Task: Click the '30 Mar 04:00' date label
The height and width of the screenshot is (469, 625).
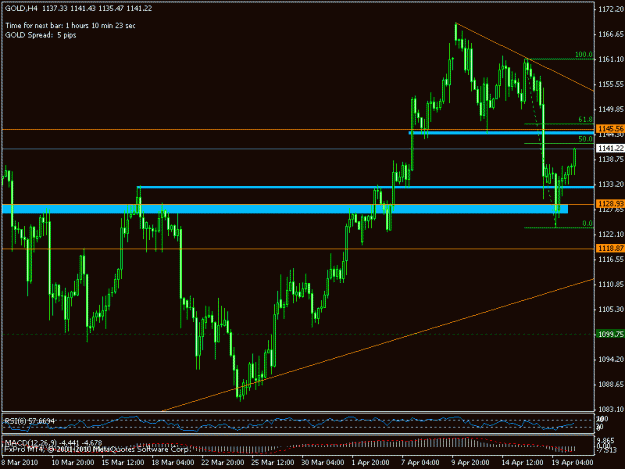Action: pos(322,463)
